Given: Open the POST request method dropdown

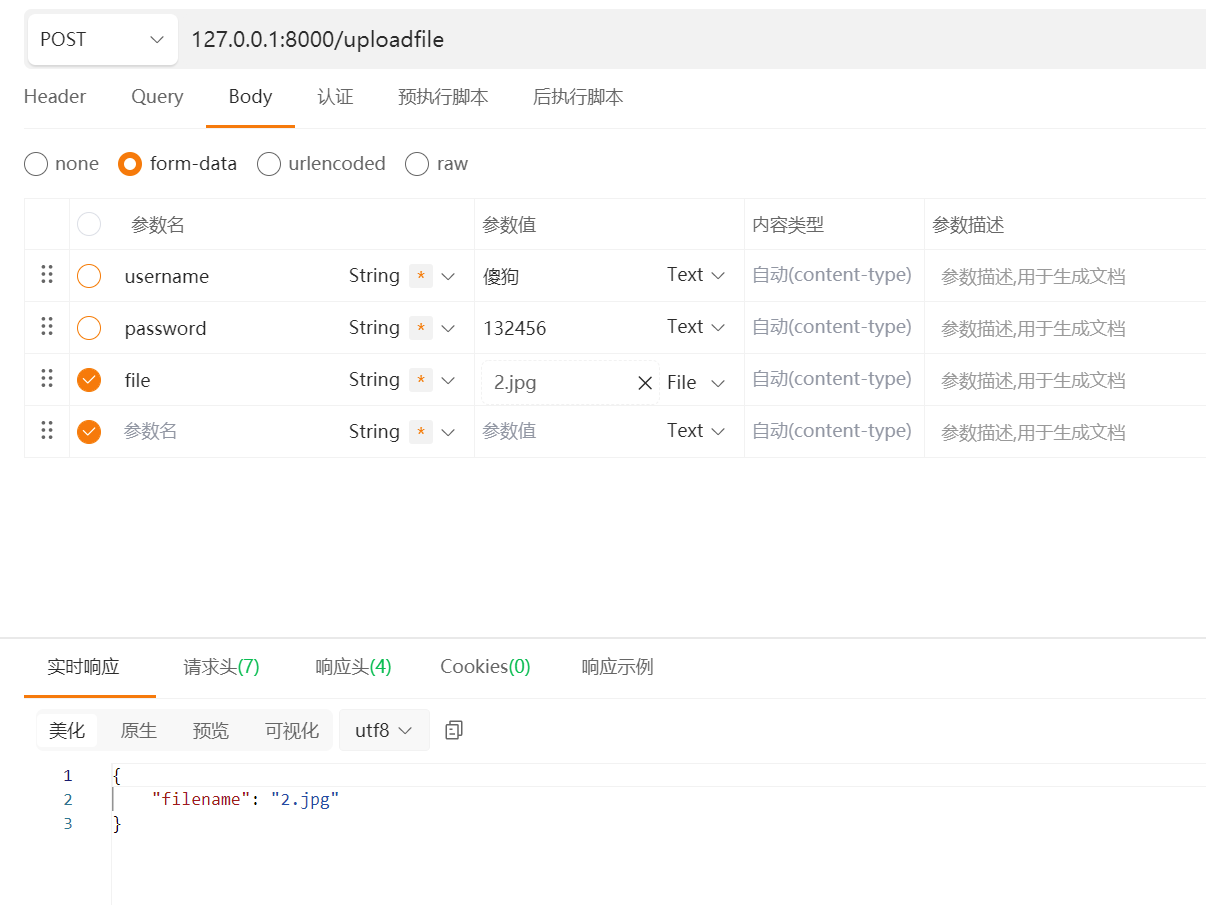Looking at the screenshot, I should coord(102,40).
